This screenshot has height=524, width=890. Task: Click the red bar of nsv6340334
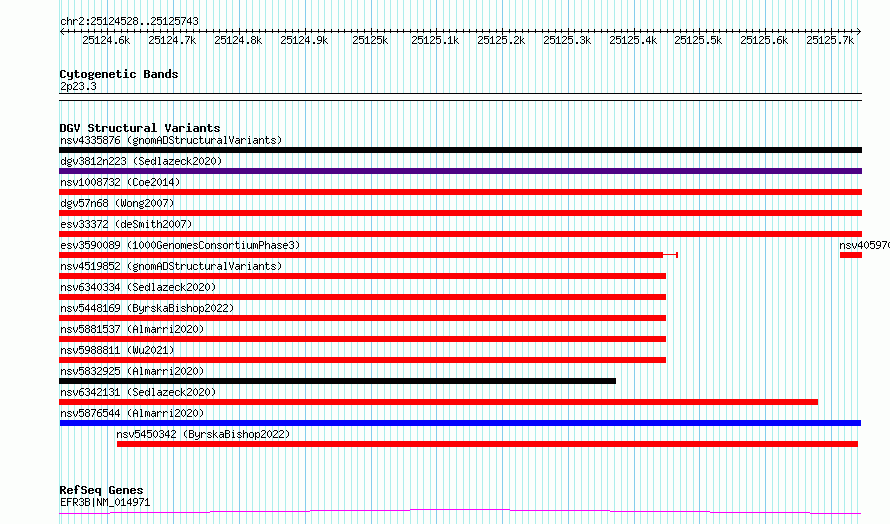(x=362, y=297)
